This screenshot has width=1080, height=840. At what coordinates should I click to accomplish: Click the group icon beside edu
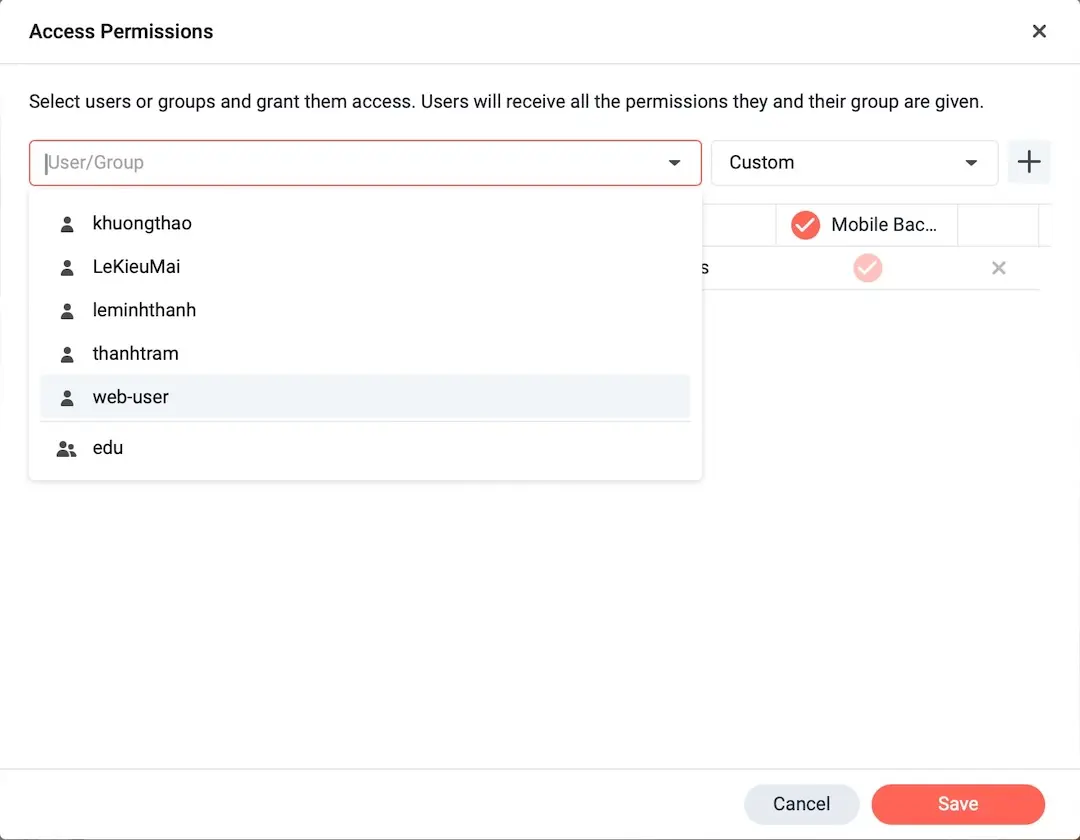(67, 449)
